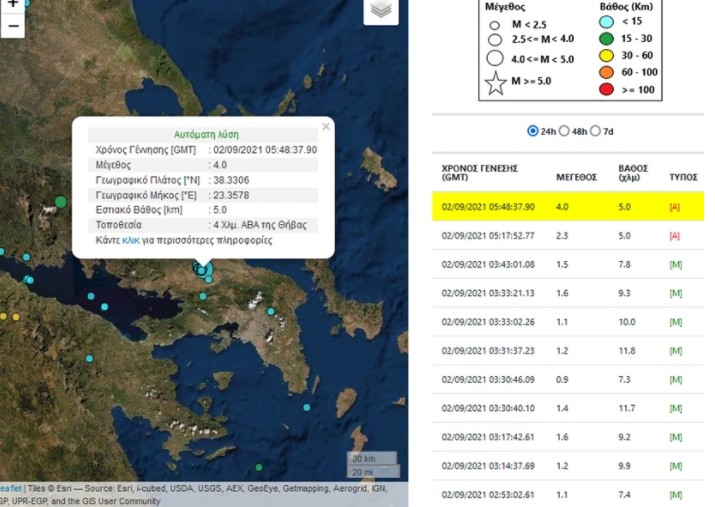This screenshot has height=507, width=715.
Task: Open the map layers control
Action: click(x=380, y=10)
